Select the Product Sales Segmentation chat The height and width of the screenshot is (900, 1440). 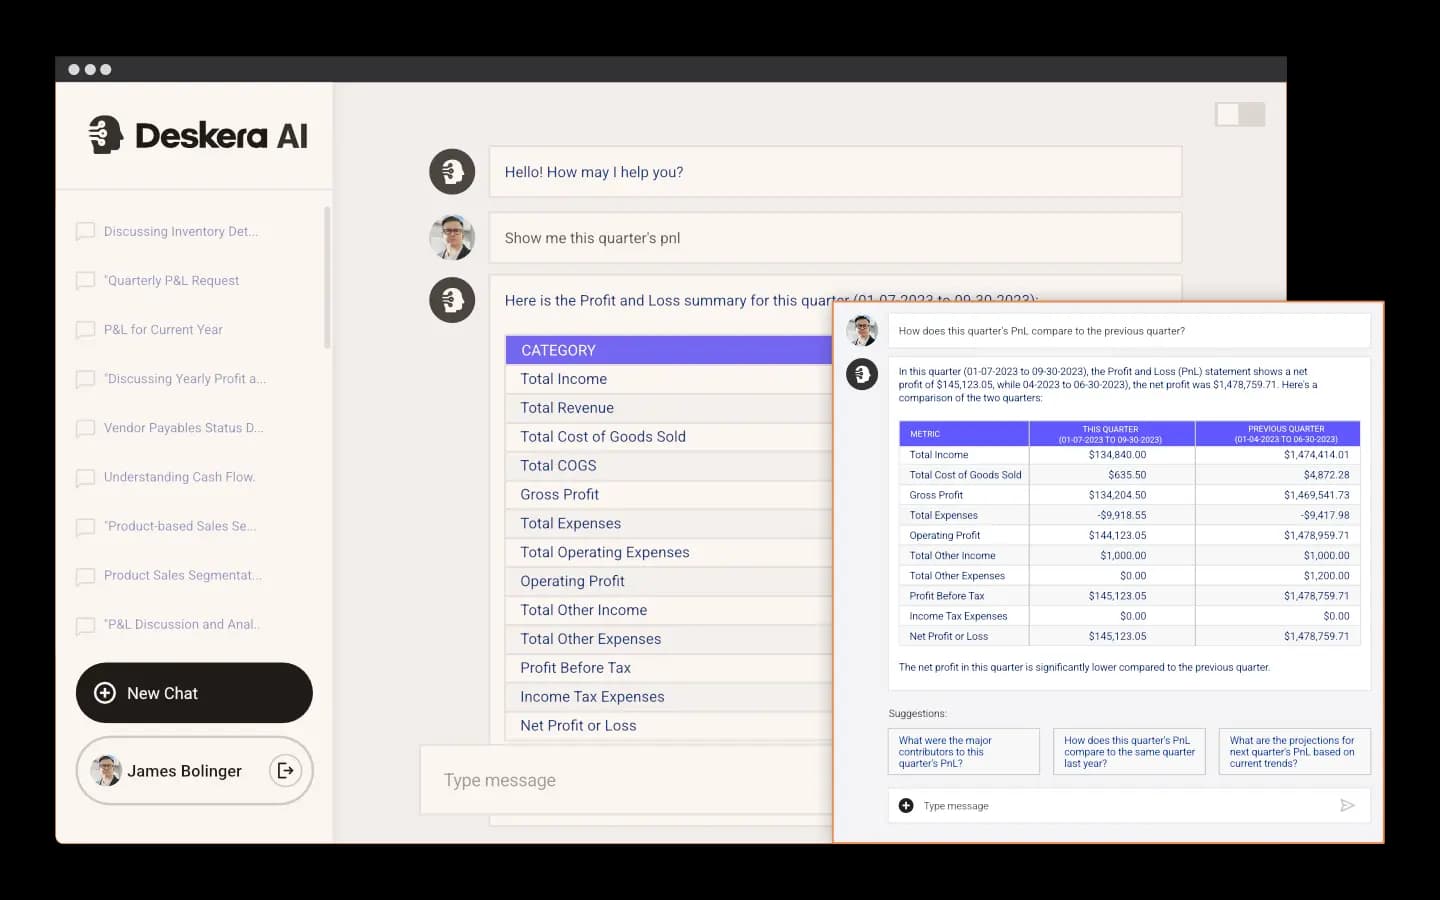[x=182, y=576]
